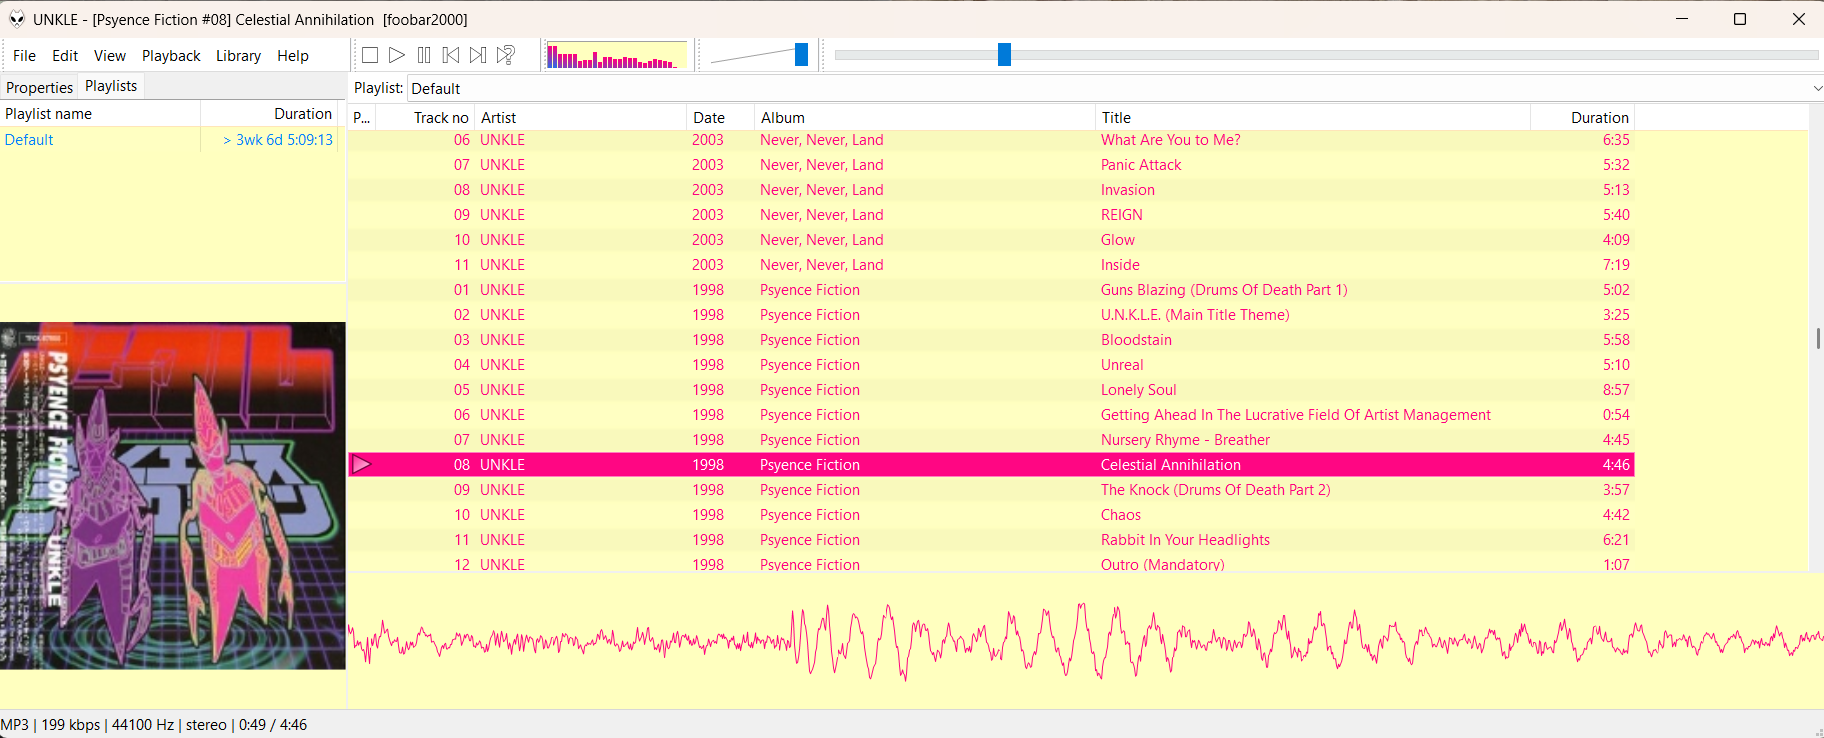The width and height of the screenshot is (1824, 738).
Task: Expand the Playlist dropdown showing Default
Action: 1816,89
